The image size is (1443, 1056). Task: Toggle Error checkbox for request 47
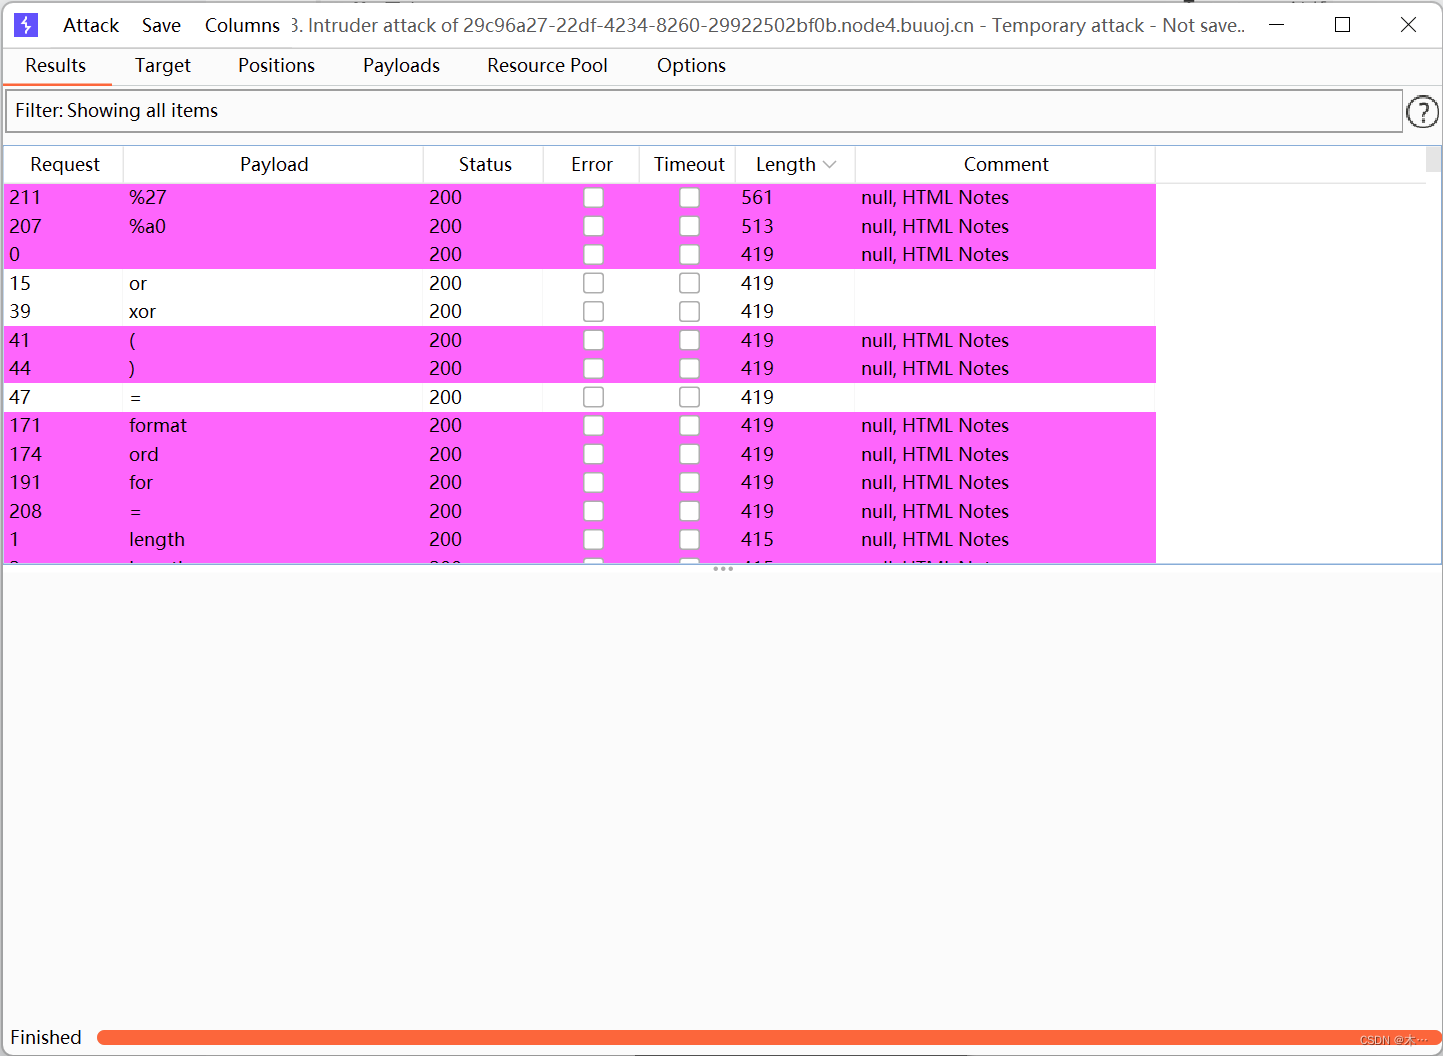(x=593, y=397)
